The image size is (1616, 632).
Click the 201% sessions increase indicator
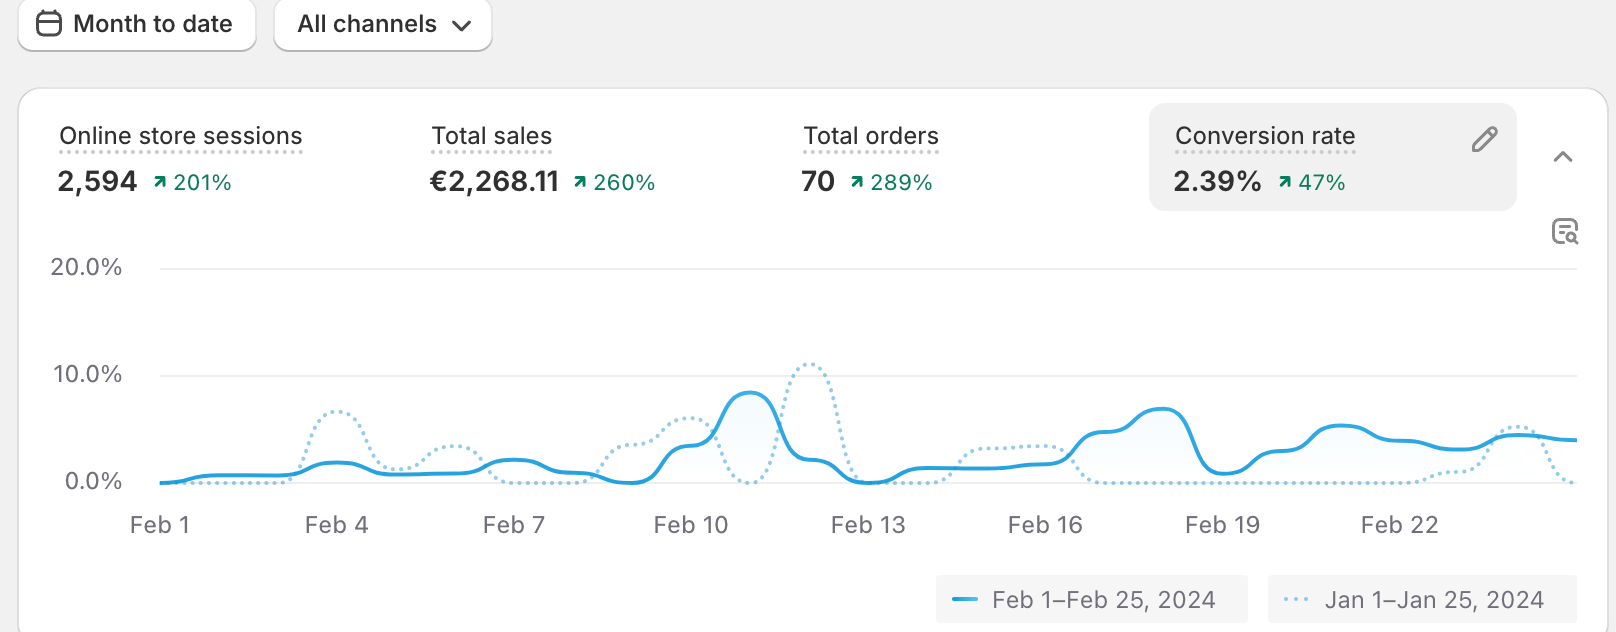tap(193, 183)
